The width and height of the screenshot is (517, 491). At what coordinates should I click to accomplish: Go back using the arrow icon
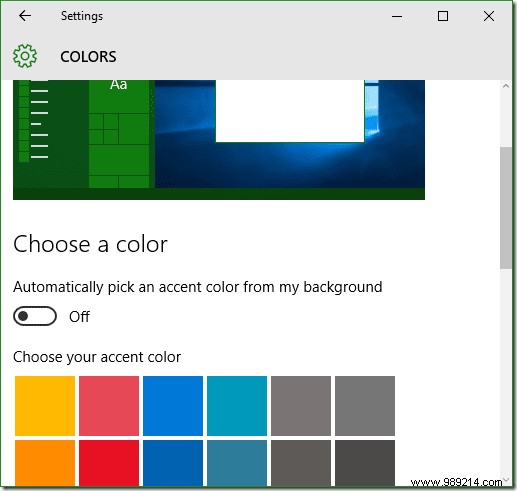tap(25, 16)
